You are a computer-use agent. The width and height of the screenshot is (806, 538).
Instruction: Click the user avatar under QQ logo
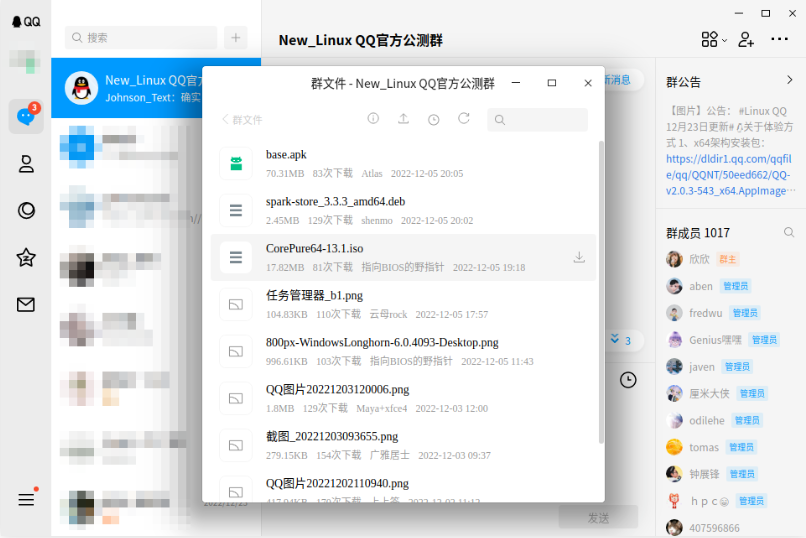coord(25,62)
